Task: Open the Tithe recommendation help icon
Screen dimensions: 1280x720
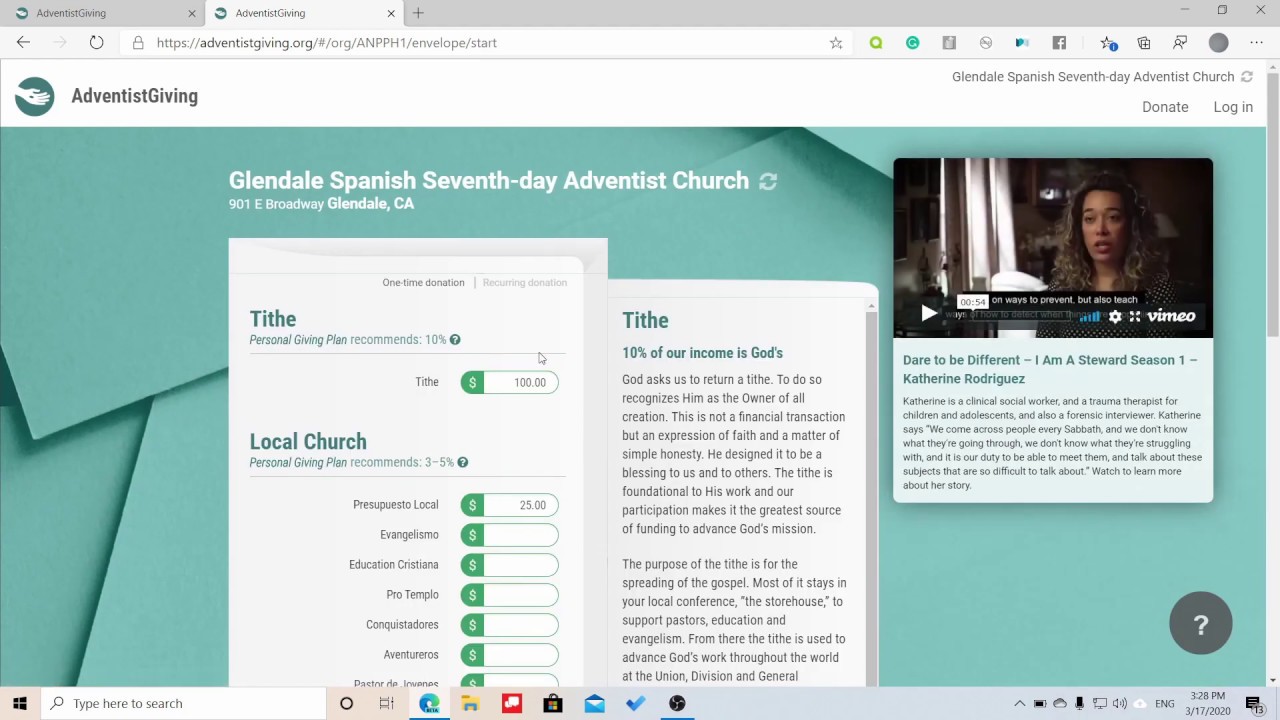Action: 455,340
